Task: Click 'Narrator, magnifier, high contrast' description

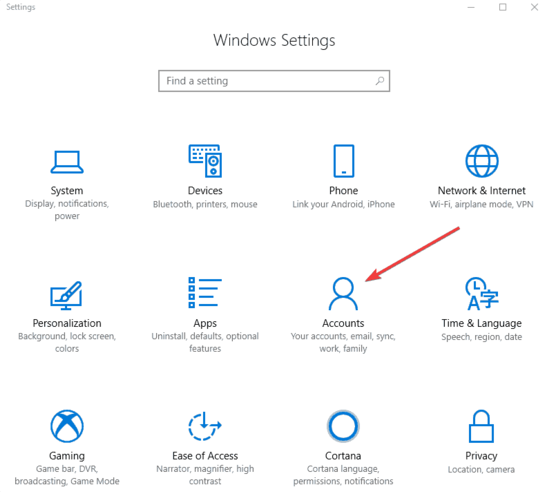Action: coord(205,475)
